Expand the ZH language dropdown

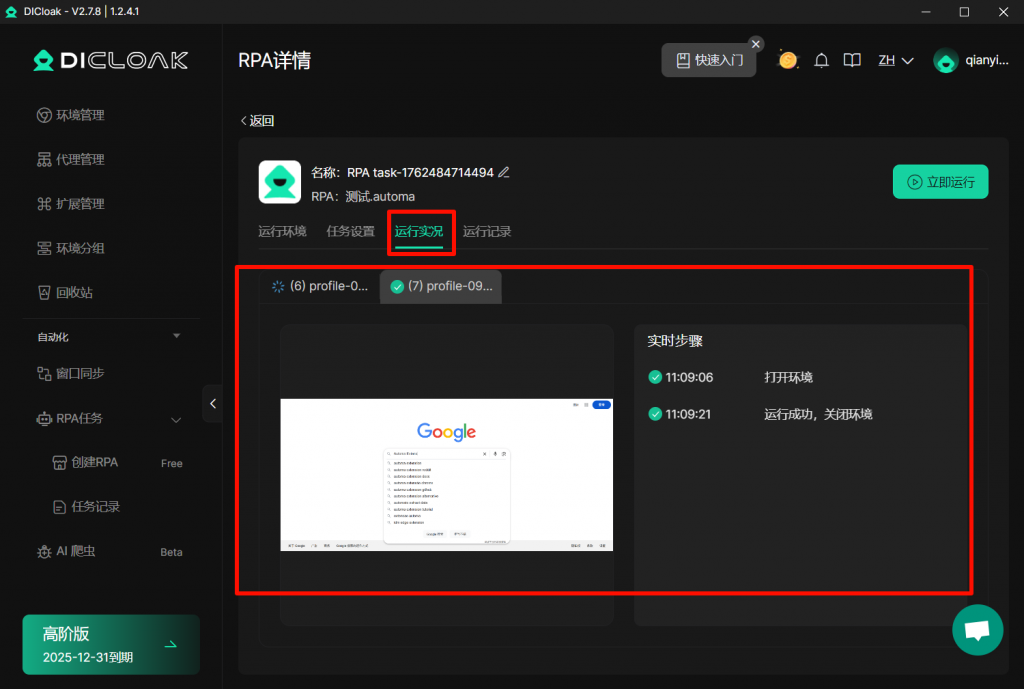click(896, 60)
